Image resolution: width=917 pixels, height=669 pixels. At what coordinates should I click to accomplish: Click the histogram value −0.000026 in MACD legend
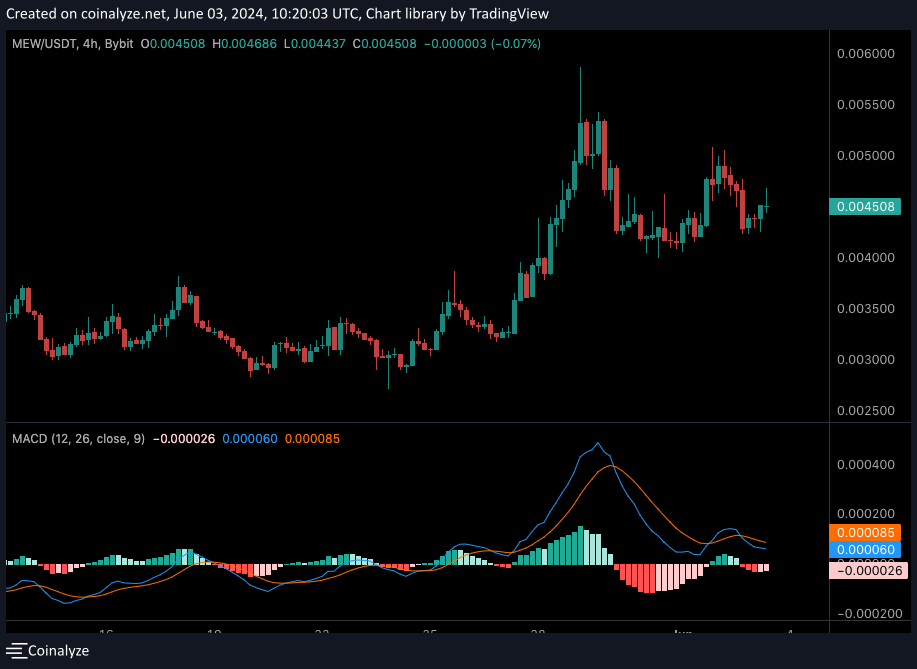click(x=184, y=438)
